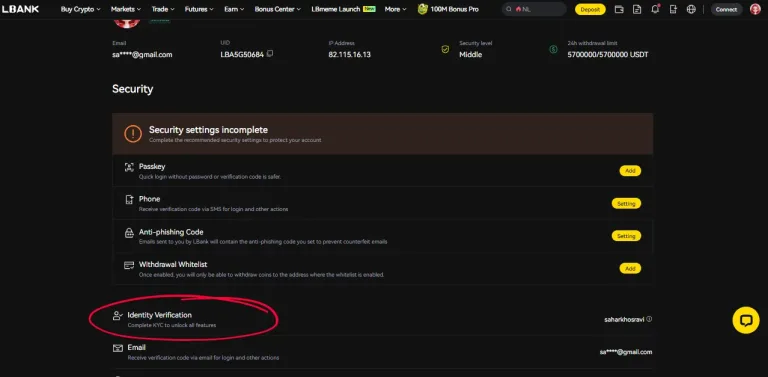Open the language globe icon
Viewport: 768px width, 377px height.
coord(691,9)
